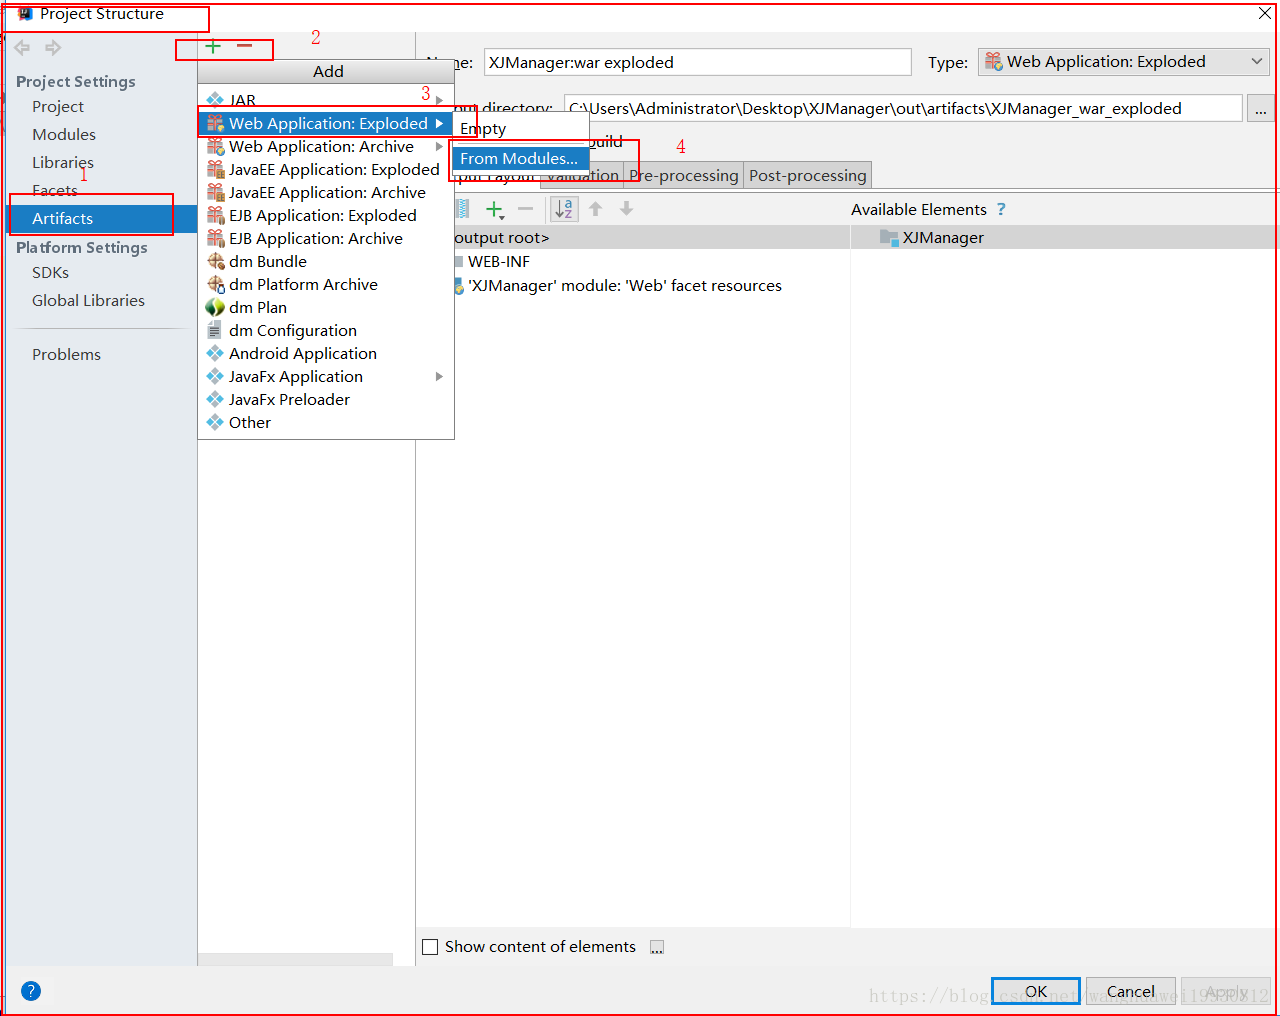Move selected element up
The height and width of the screenshot is (1016, 1280).
tap(596, 209)
